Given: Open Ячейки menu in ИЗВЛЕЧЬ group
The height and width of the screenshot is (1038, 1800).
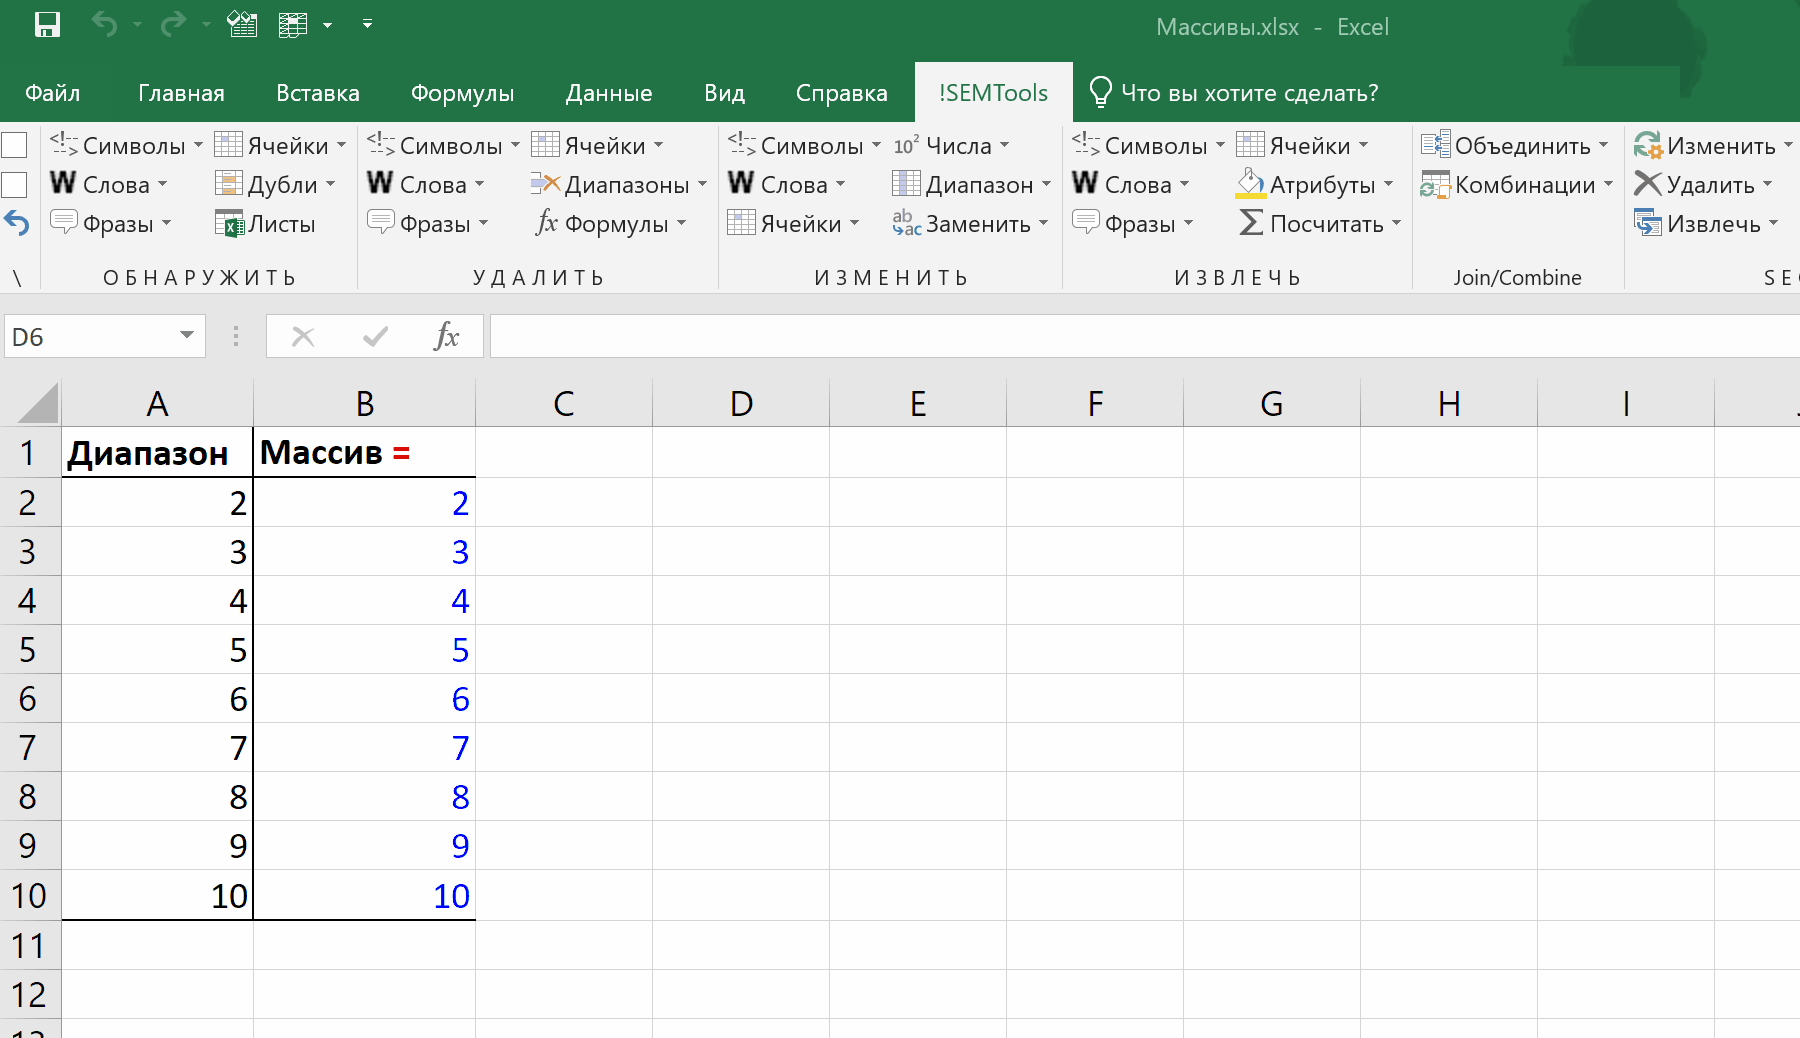Looking at the screenshot, I should click(1303, 146).
